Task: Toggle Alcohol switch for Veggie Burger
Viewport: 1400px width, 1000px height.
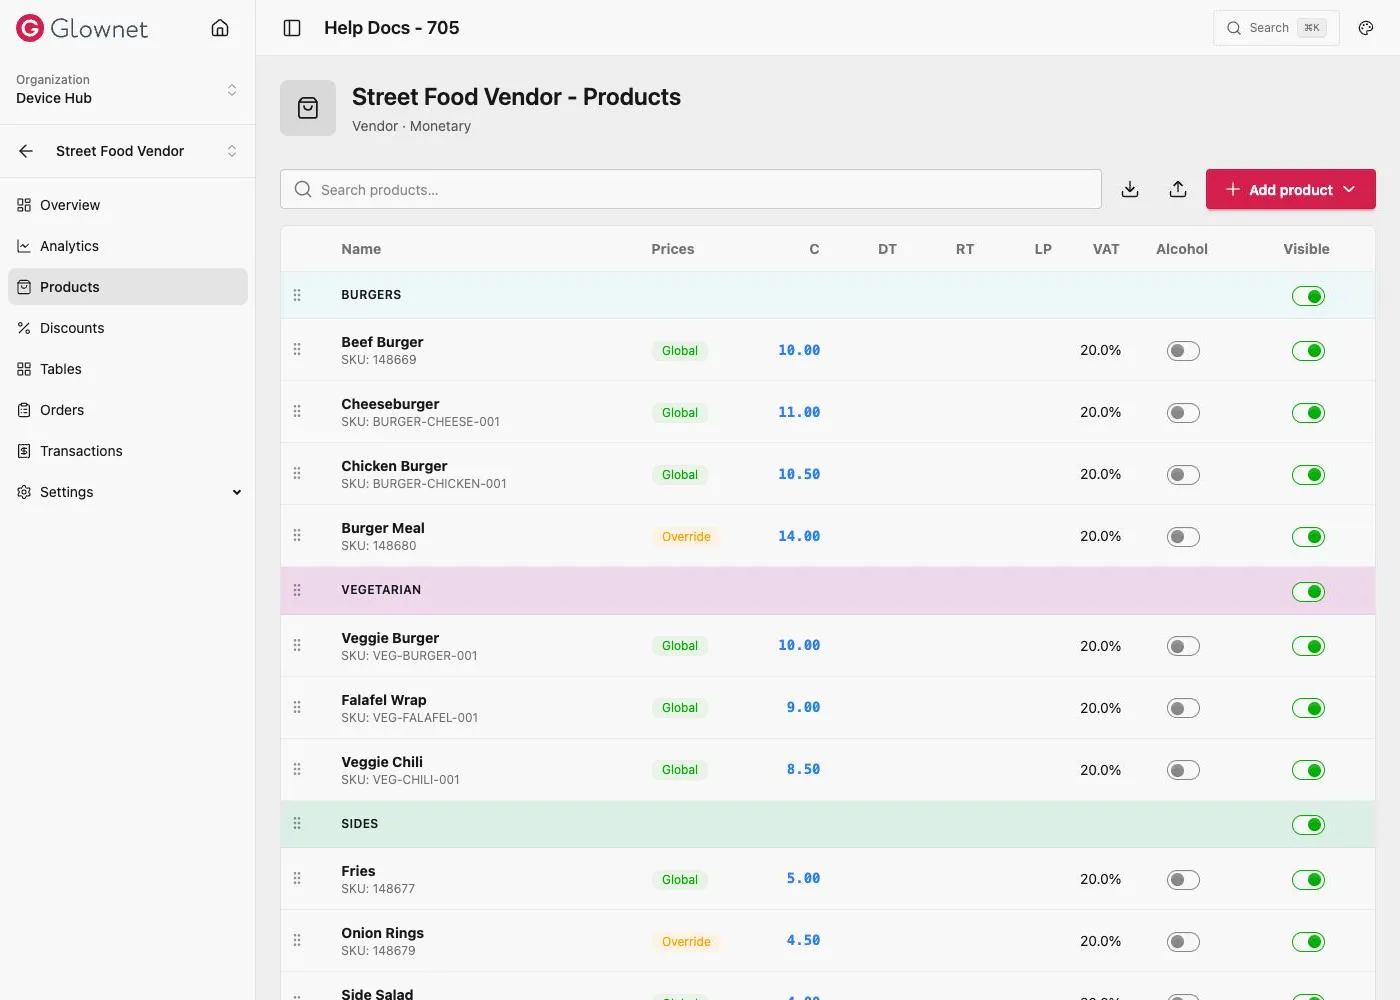Action: point(1183,646)
